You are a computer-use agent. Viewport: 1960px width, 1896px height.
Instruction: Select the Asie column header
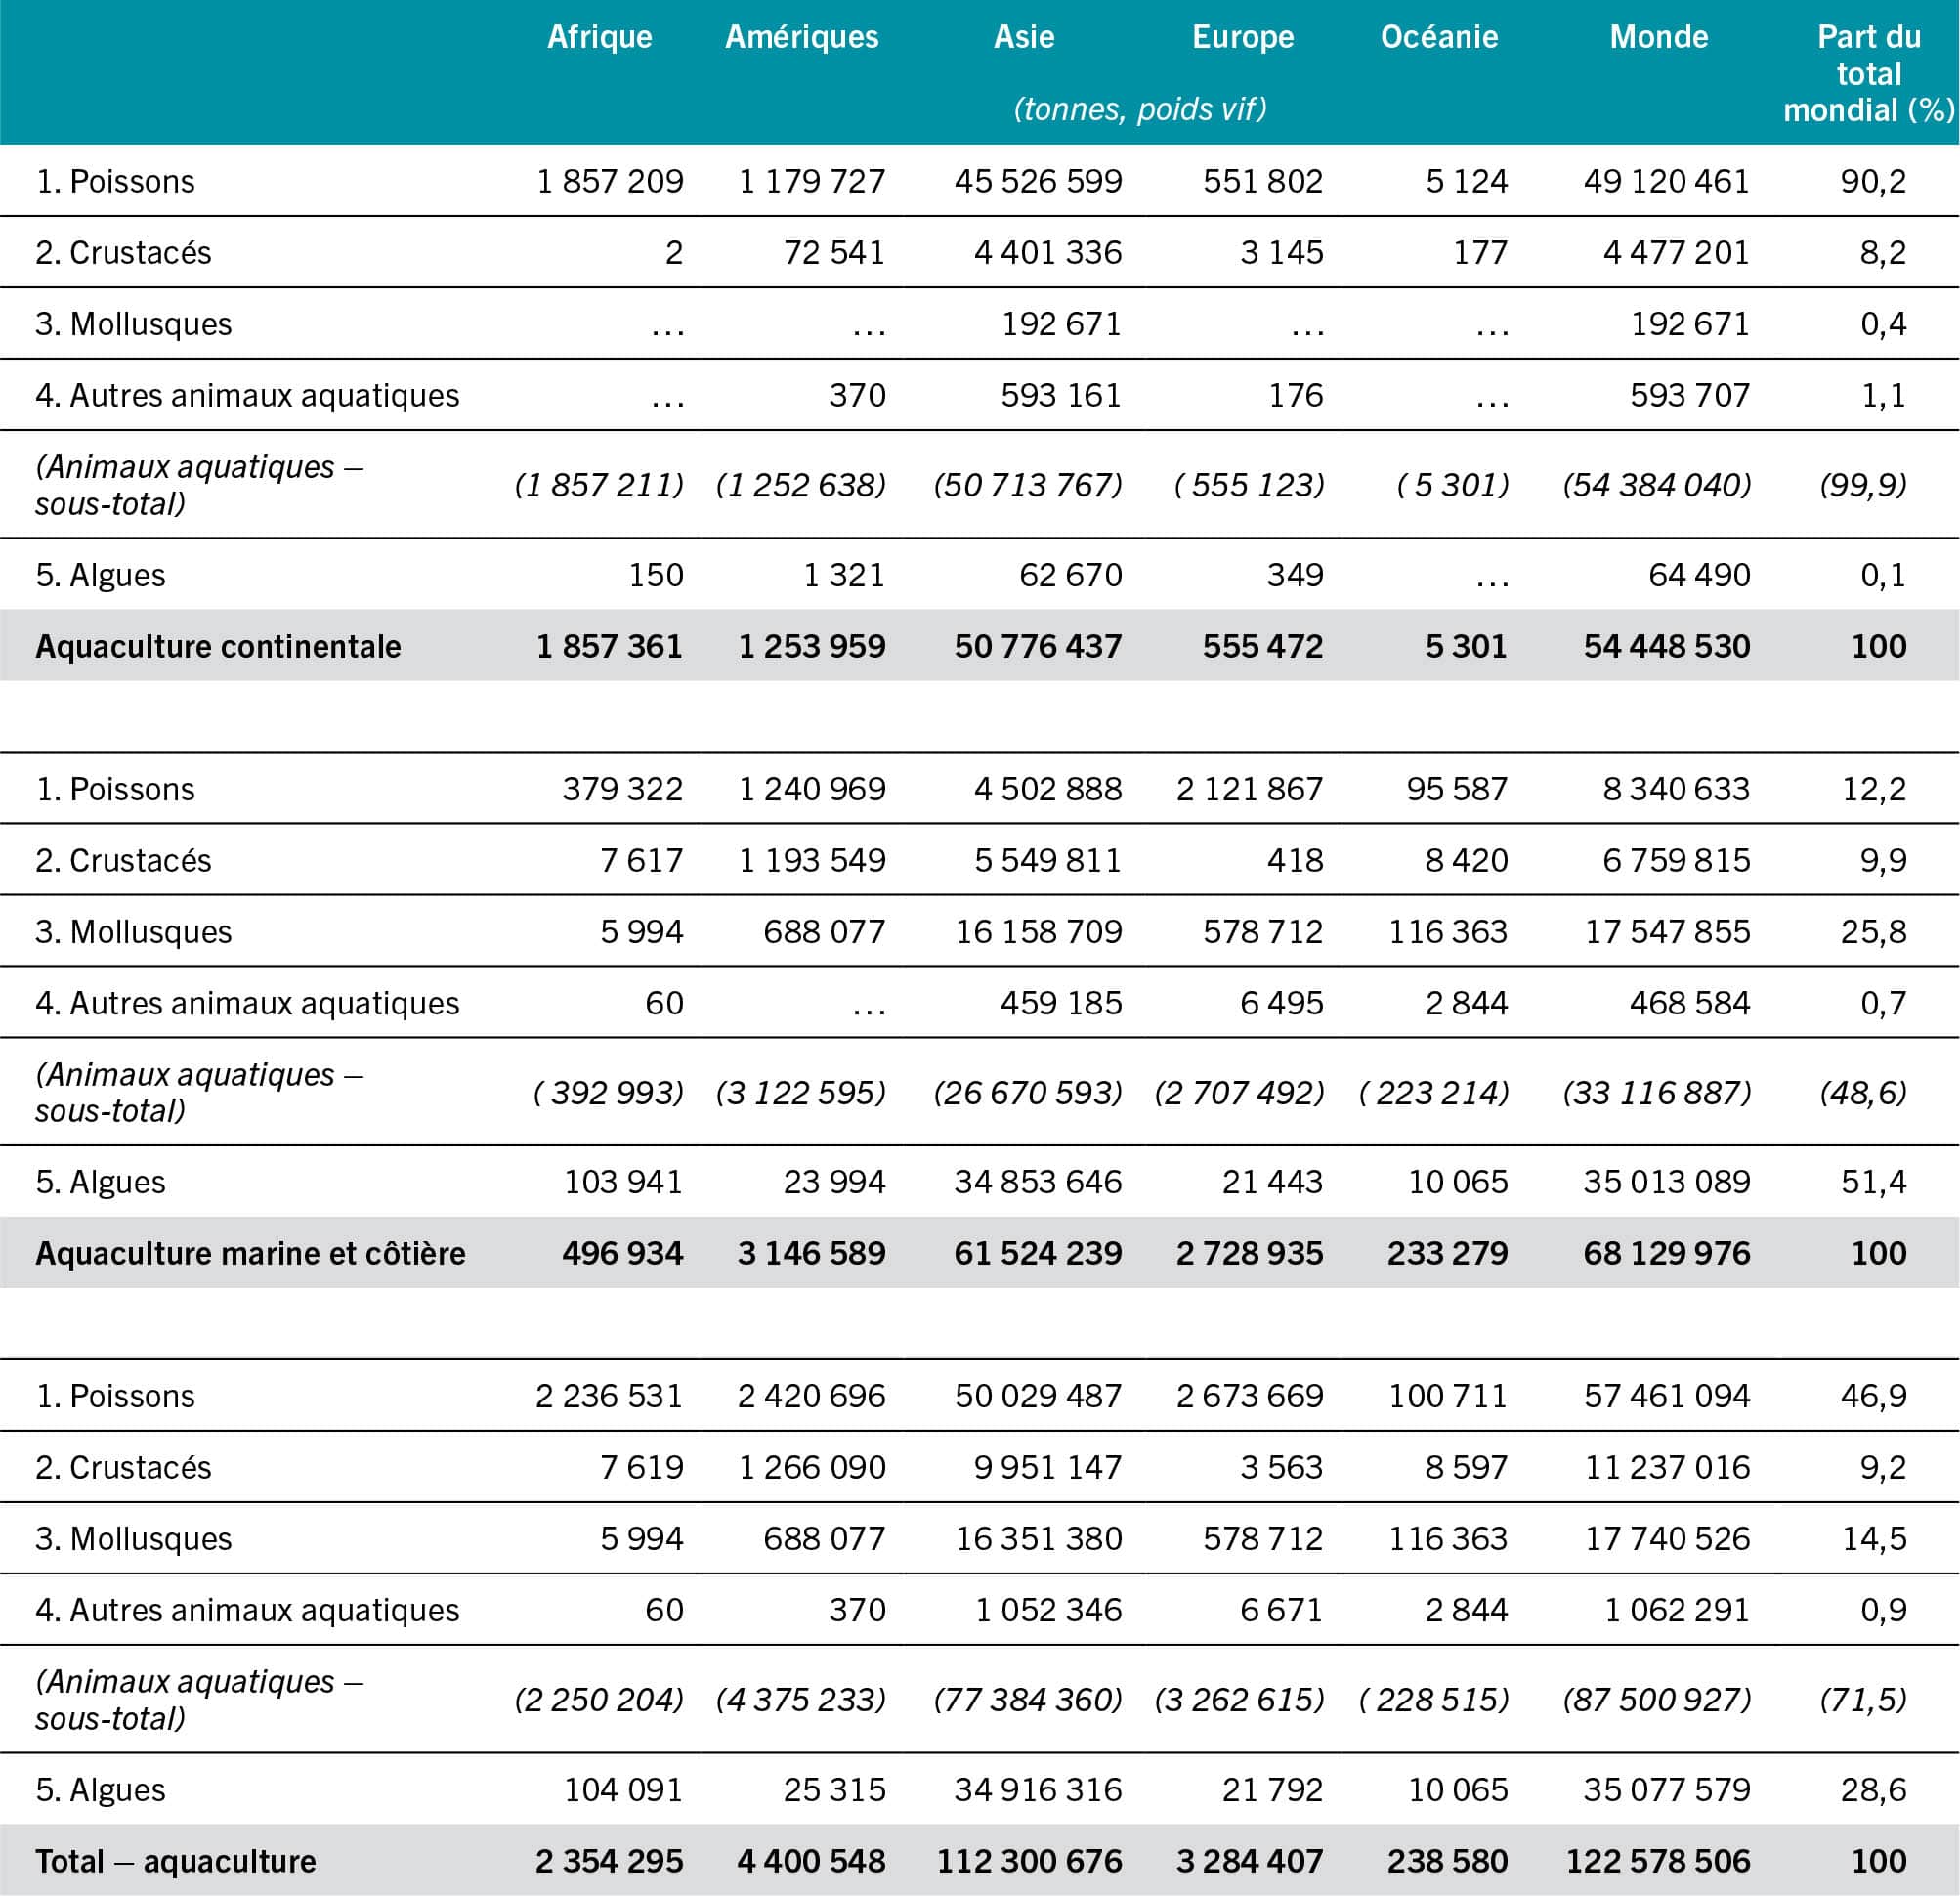pos(1024,37)
